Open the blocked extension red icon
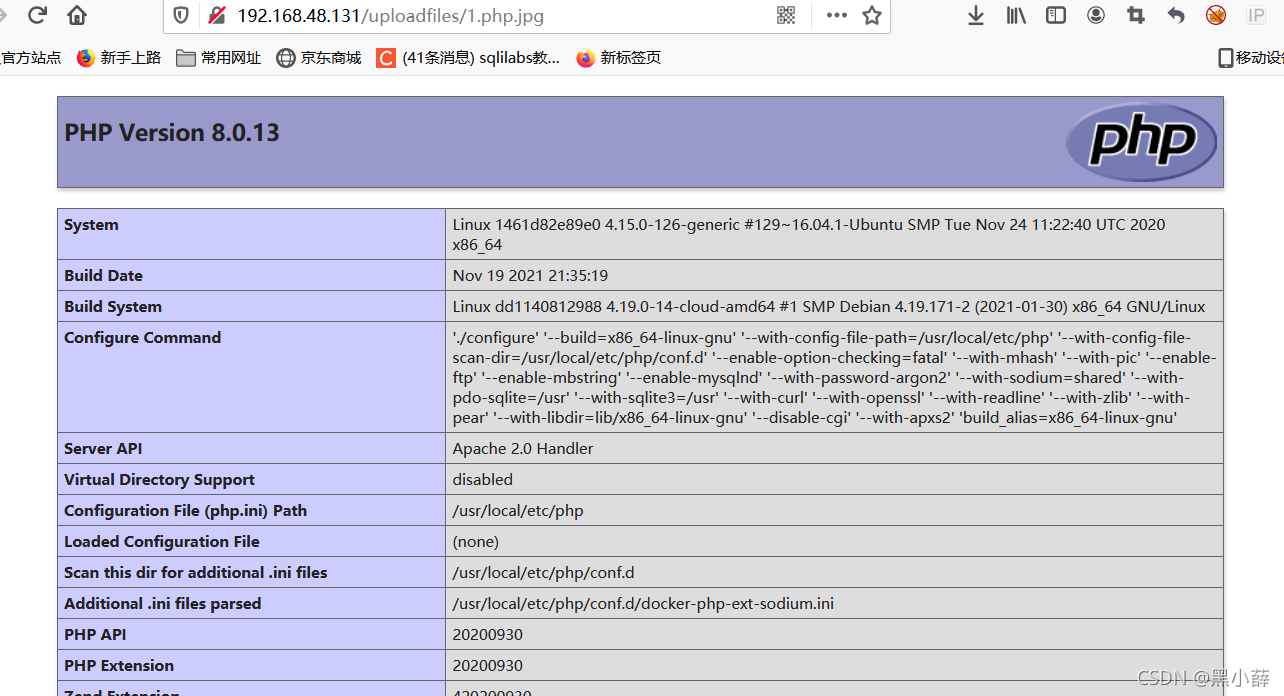Image resolution: width=1284 pixels, height=696 pixels. pyautogui.click(x=1216, y=15)
